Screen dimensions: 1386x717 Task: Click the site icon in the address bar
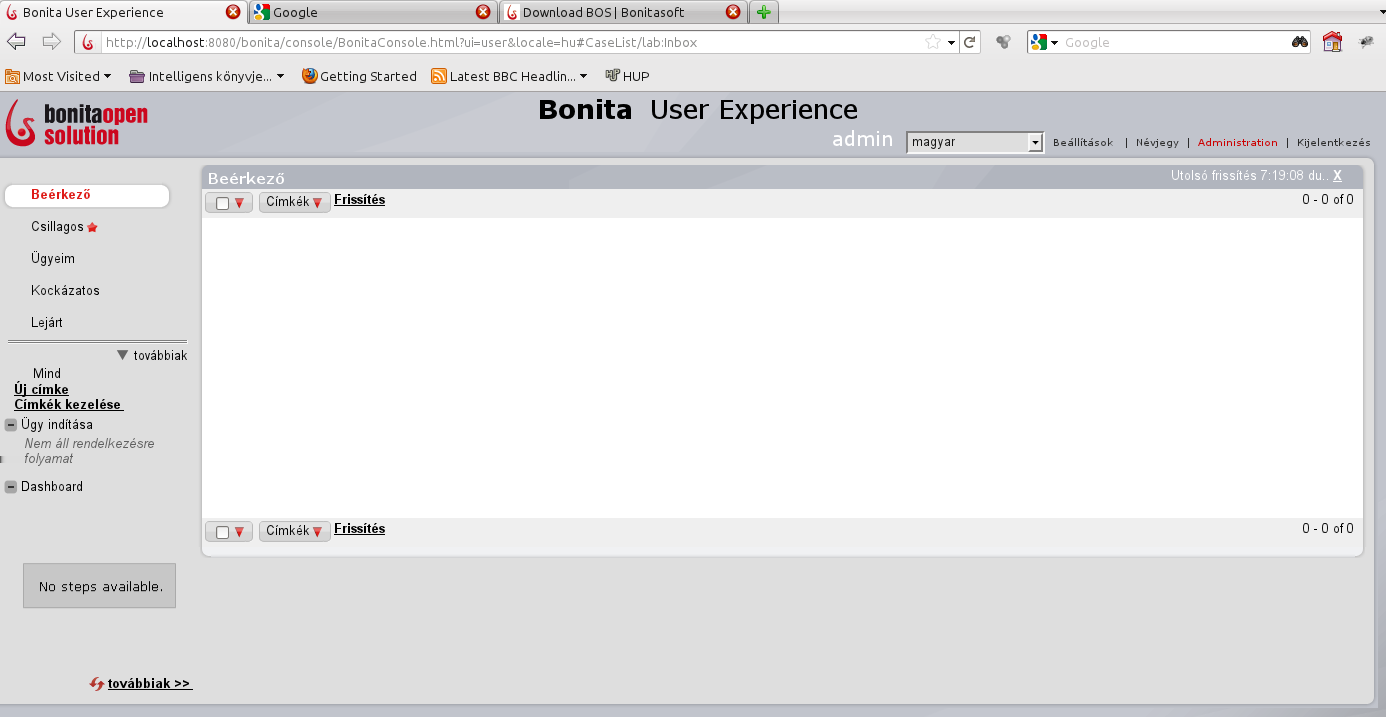(88, 42)
